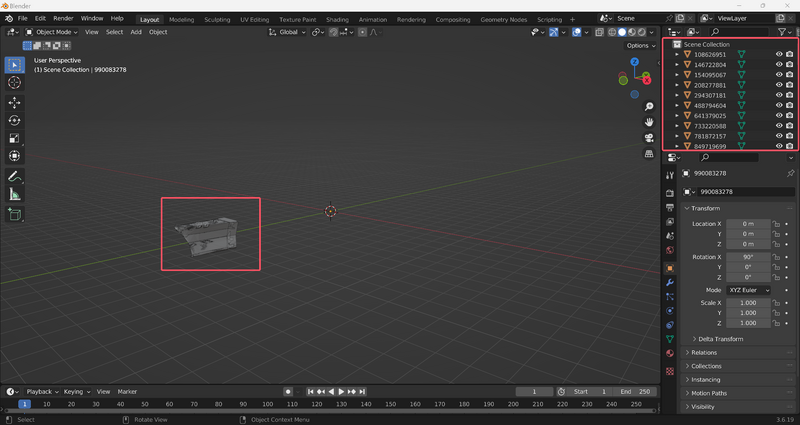Activate the 3D Cursor tool
This screenshot has height=425, width=800.
coord(14,82)
